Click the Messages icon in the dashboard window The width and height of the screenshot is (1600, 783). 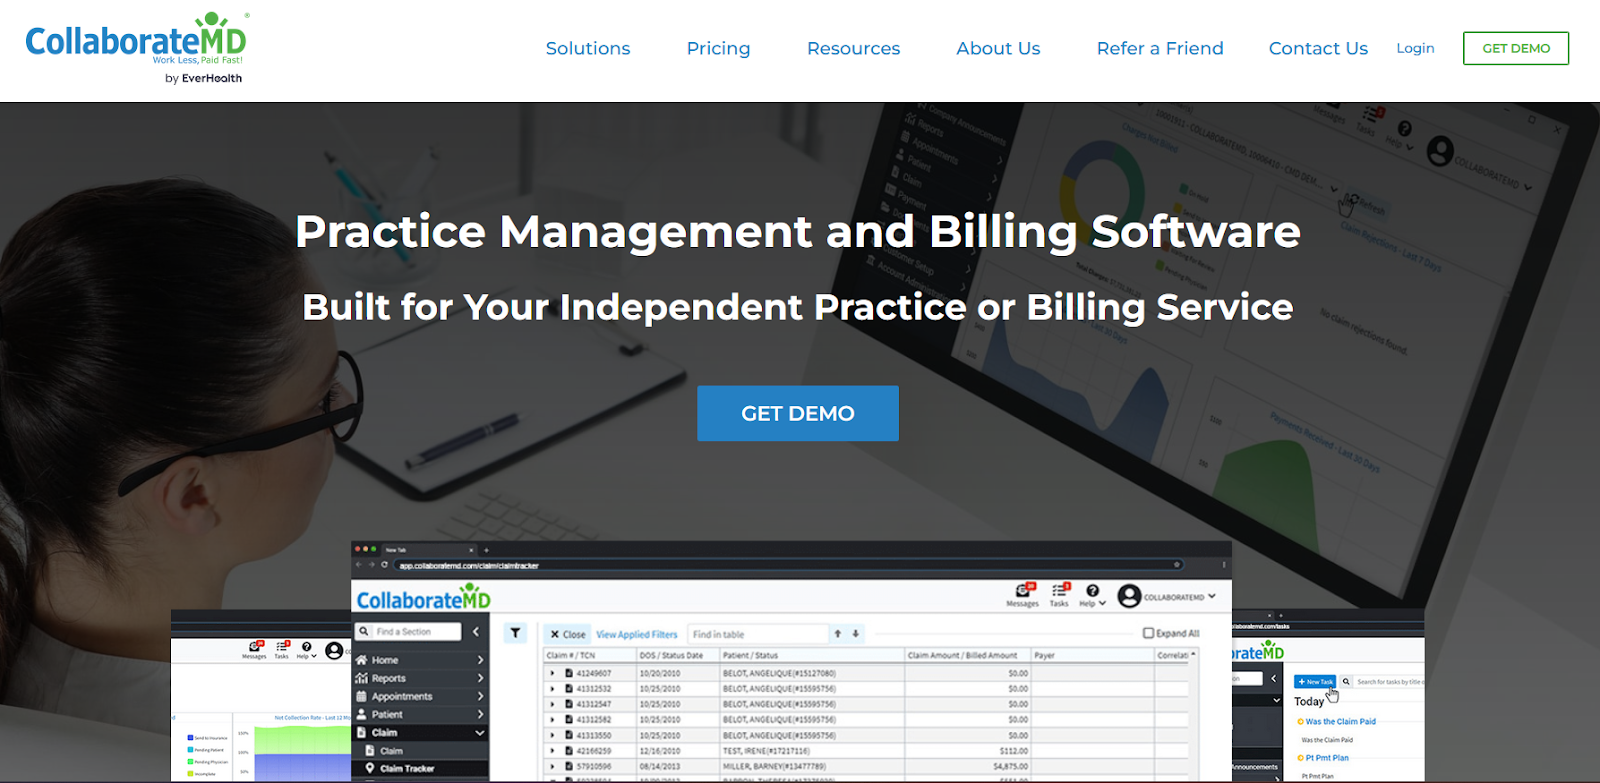(254, 648)
